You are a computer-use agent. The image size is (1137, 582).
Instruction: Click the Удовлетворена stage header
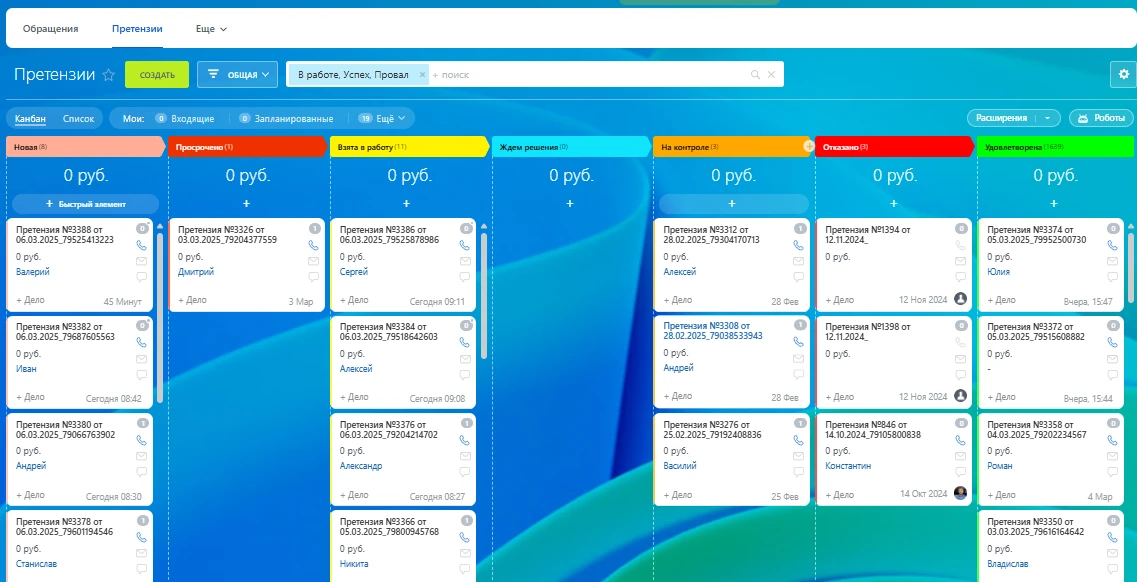(x=1056, y=146)
